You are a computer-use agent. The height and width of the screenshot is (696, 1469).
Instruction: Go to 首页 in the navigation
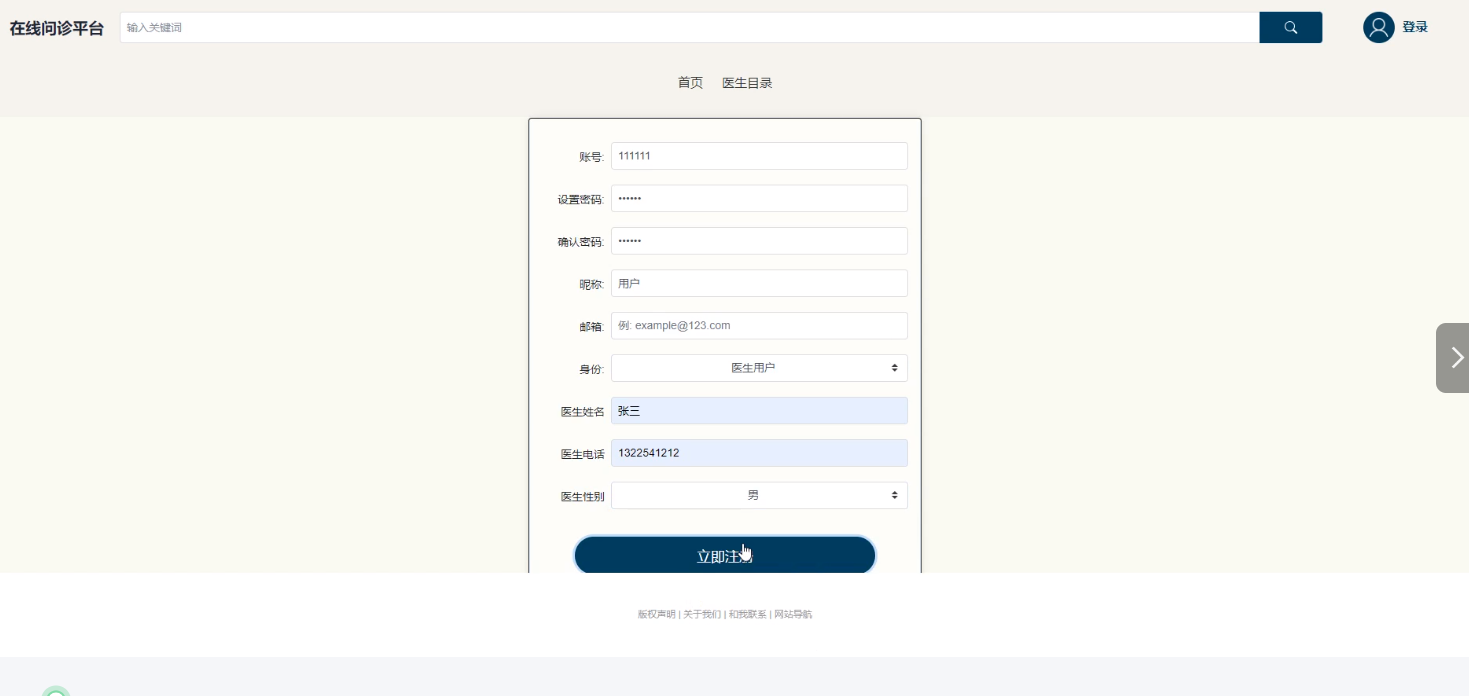[690, 83]
